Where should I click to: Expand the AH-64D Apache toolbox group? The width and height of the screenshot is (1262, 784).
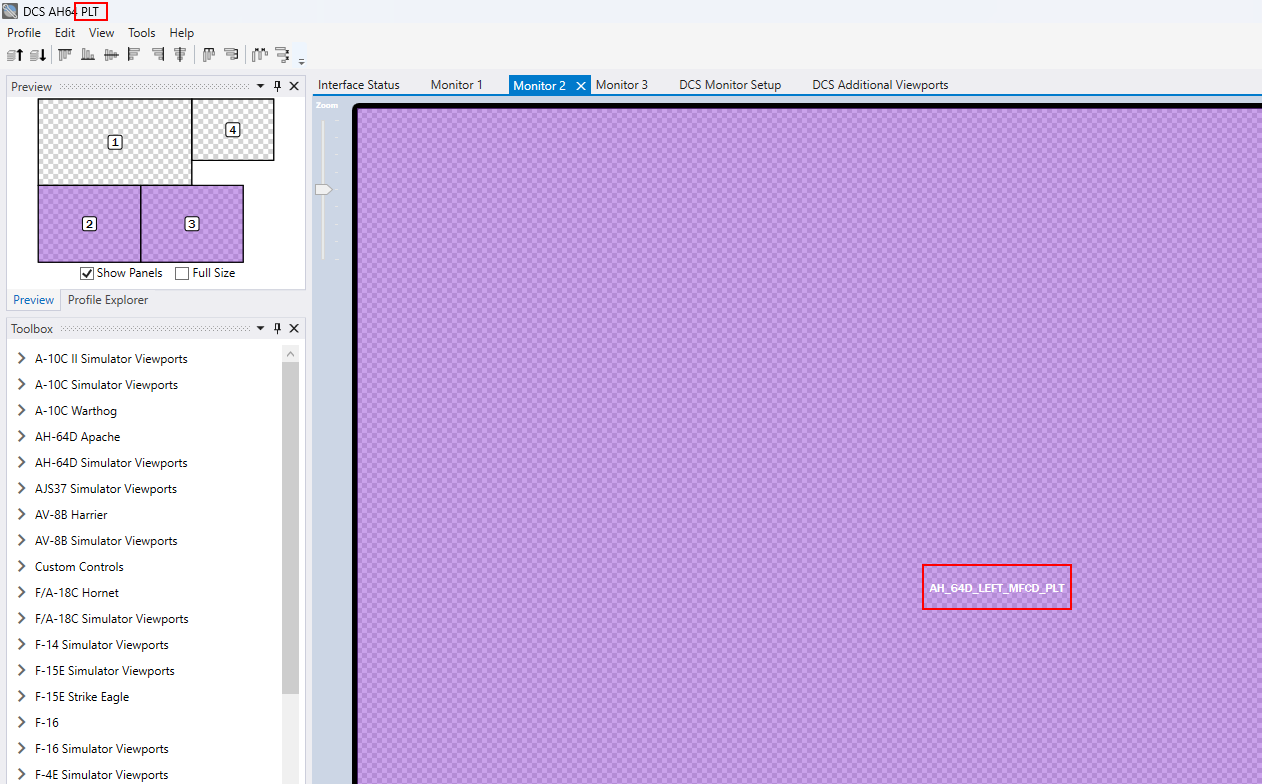coord(21,436)
